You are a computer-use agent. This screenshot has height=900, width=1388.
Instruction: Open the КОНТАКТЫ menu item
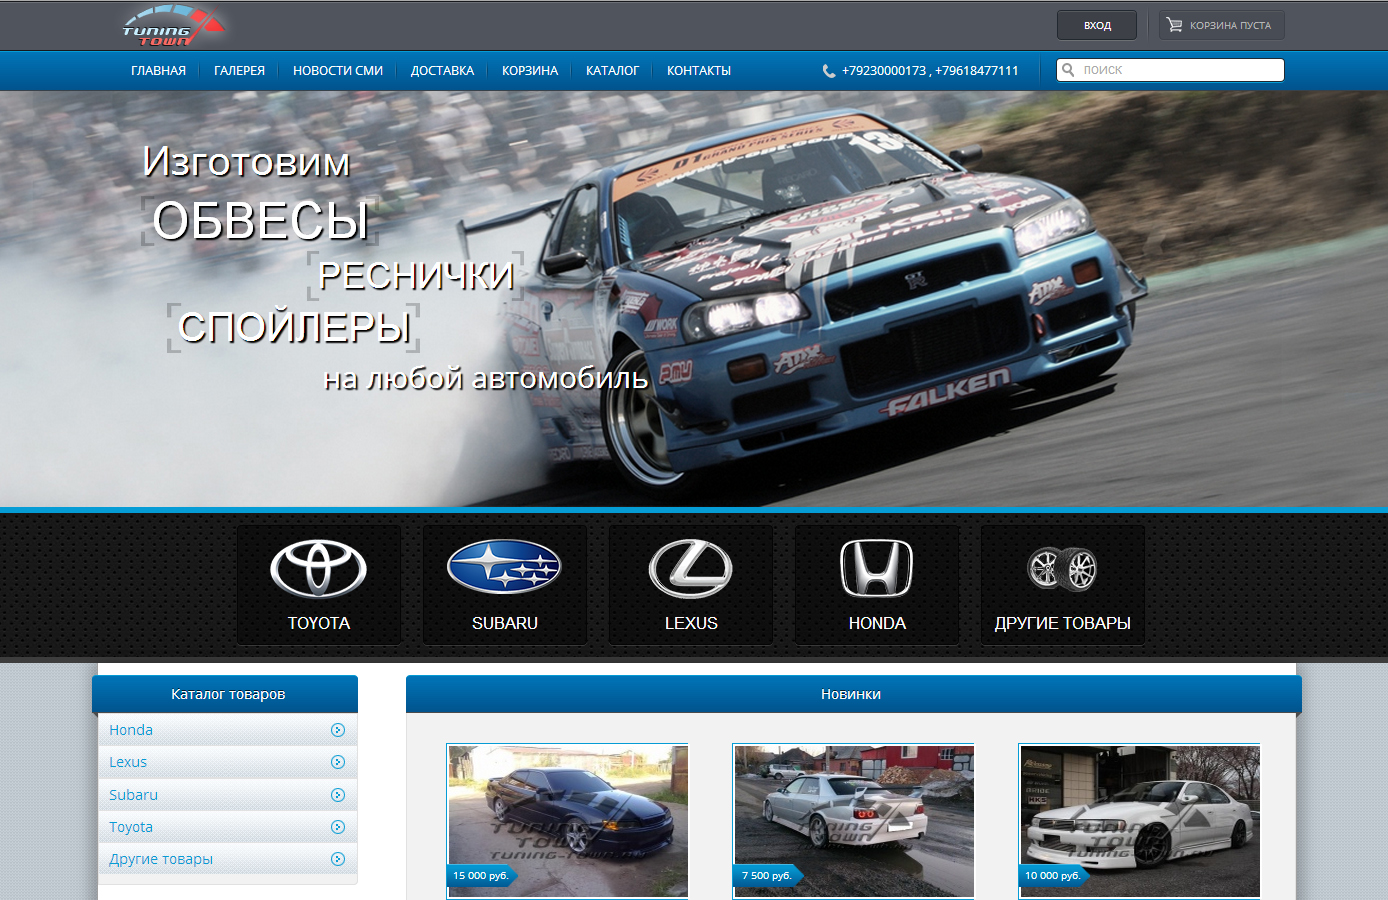point(699,71)
